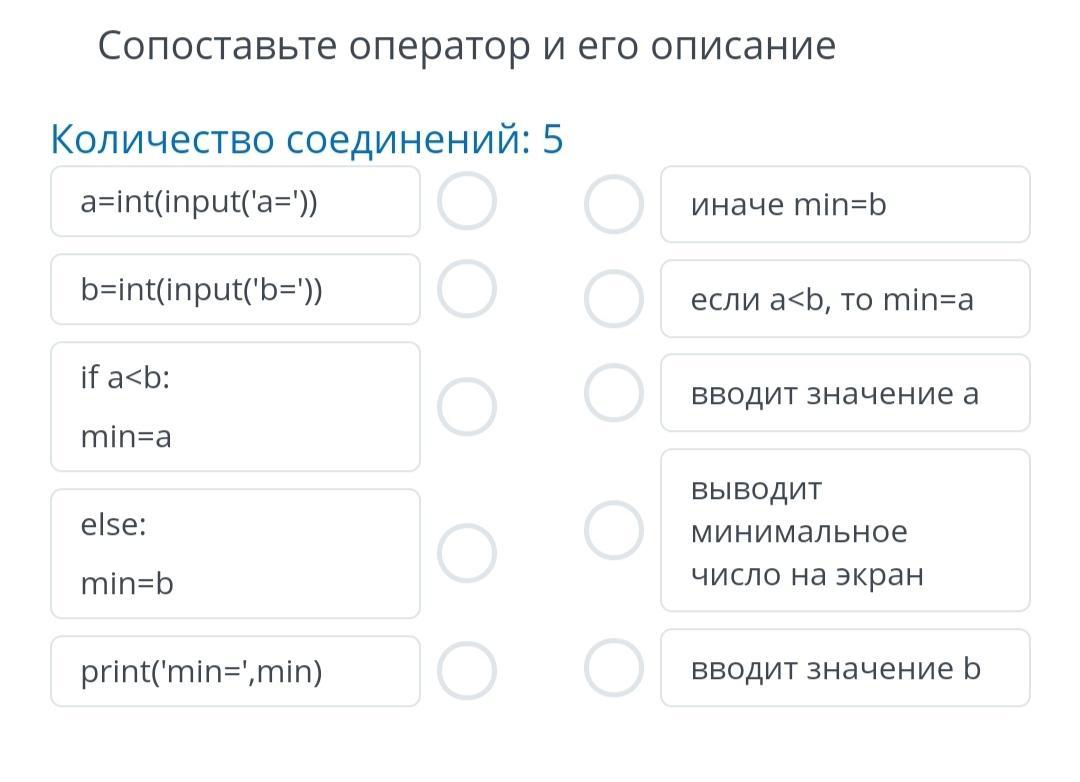
Task: Select the connector circle for 'если a<b, то min=a'
Action: tap(613, 299)
